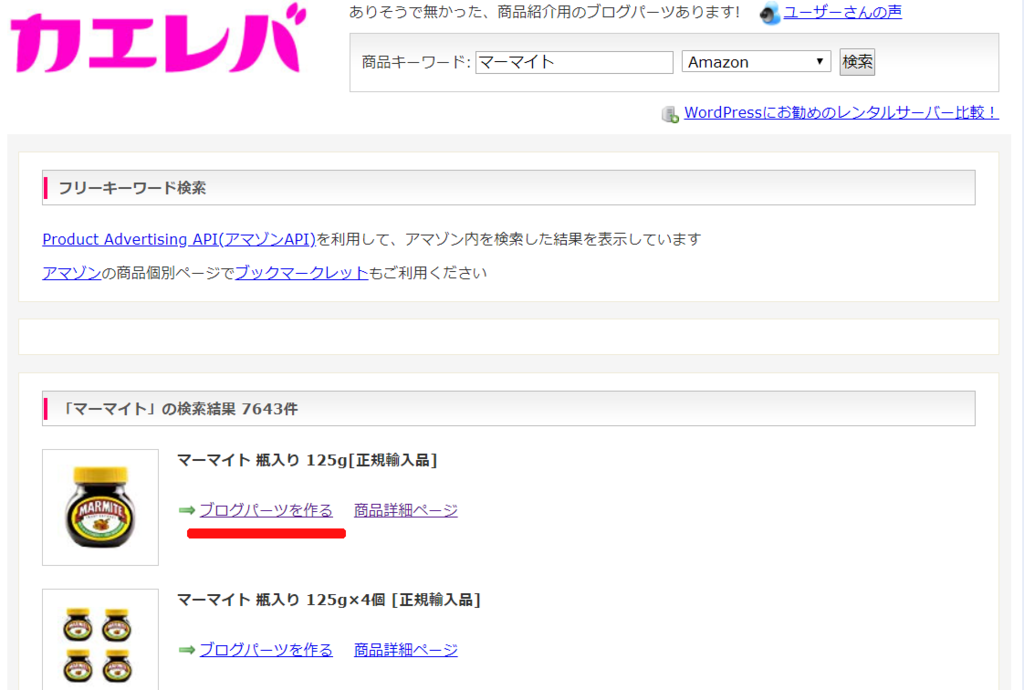This screenshot has width=1024, height=690.
Task: Click the 検索 search button
Action: (x=857, y=62)
